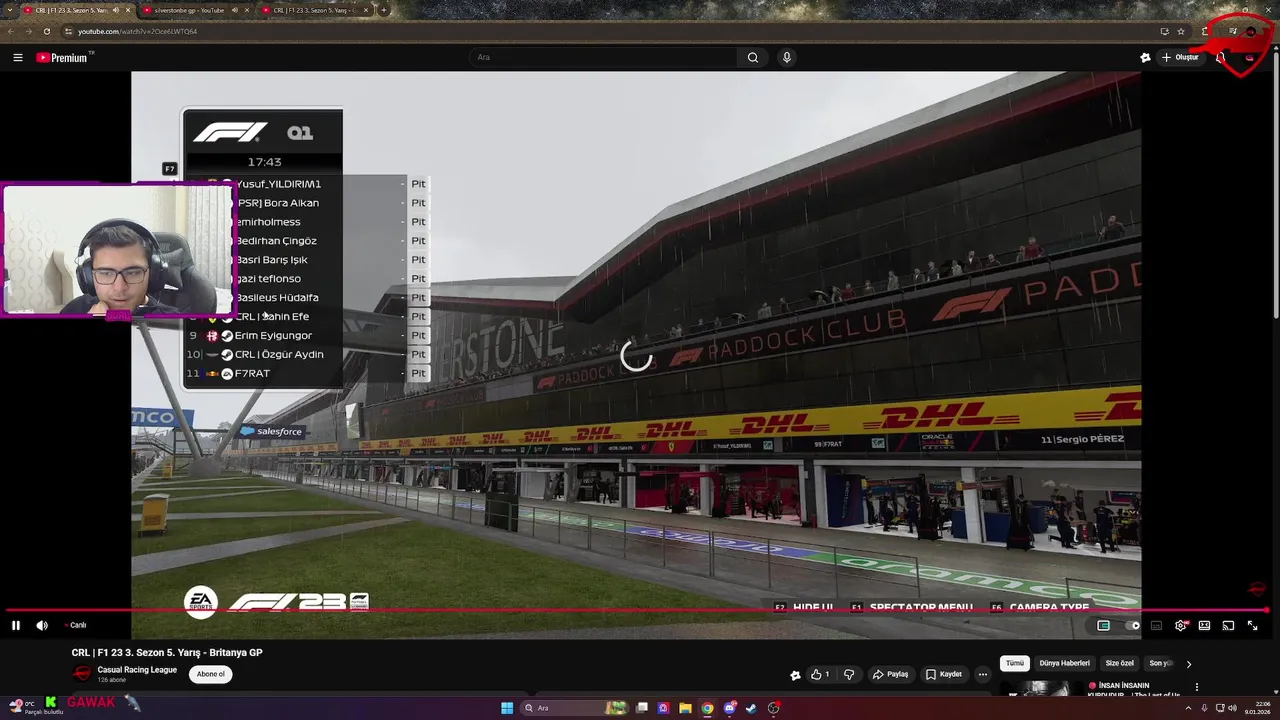Screen dimensions: 1280x720
Task: Start voice search with microphone icon
Action: (787, 57)
